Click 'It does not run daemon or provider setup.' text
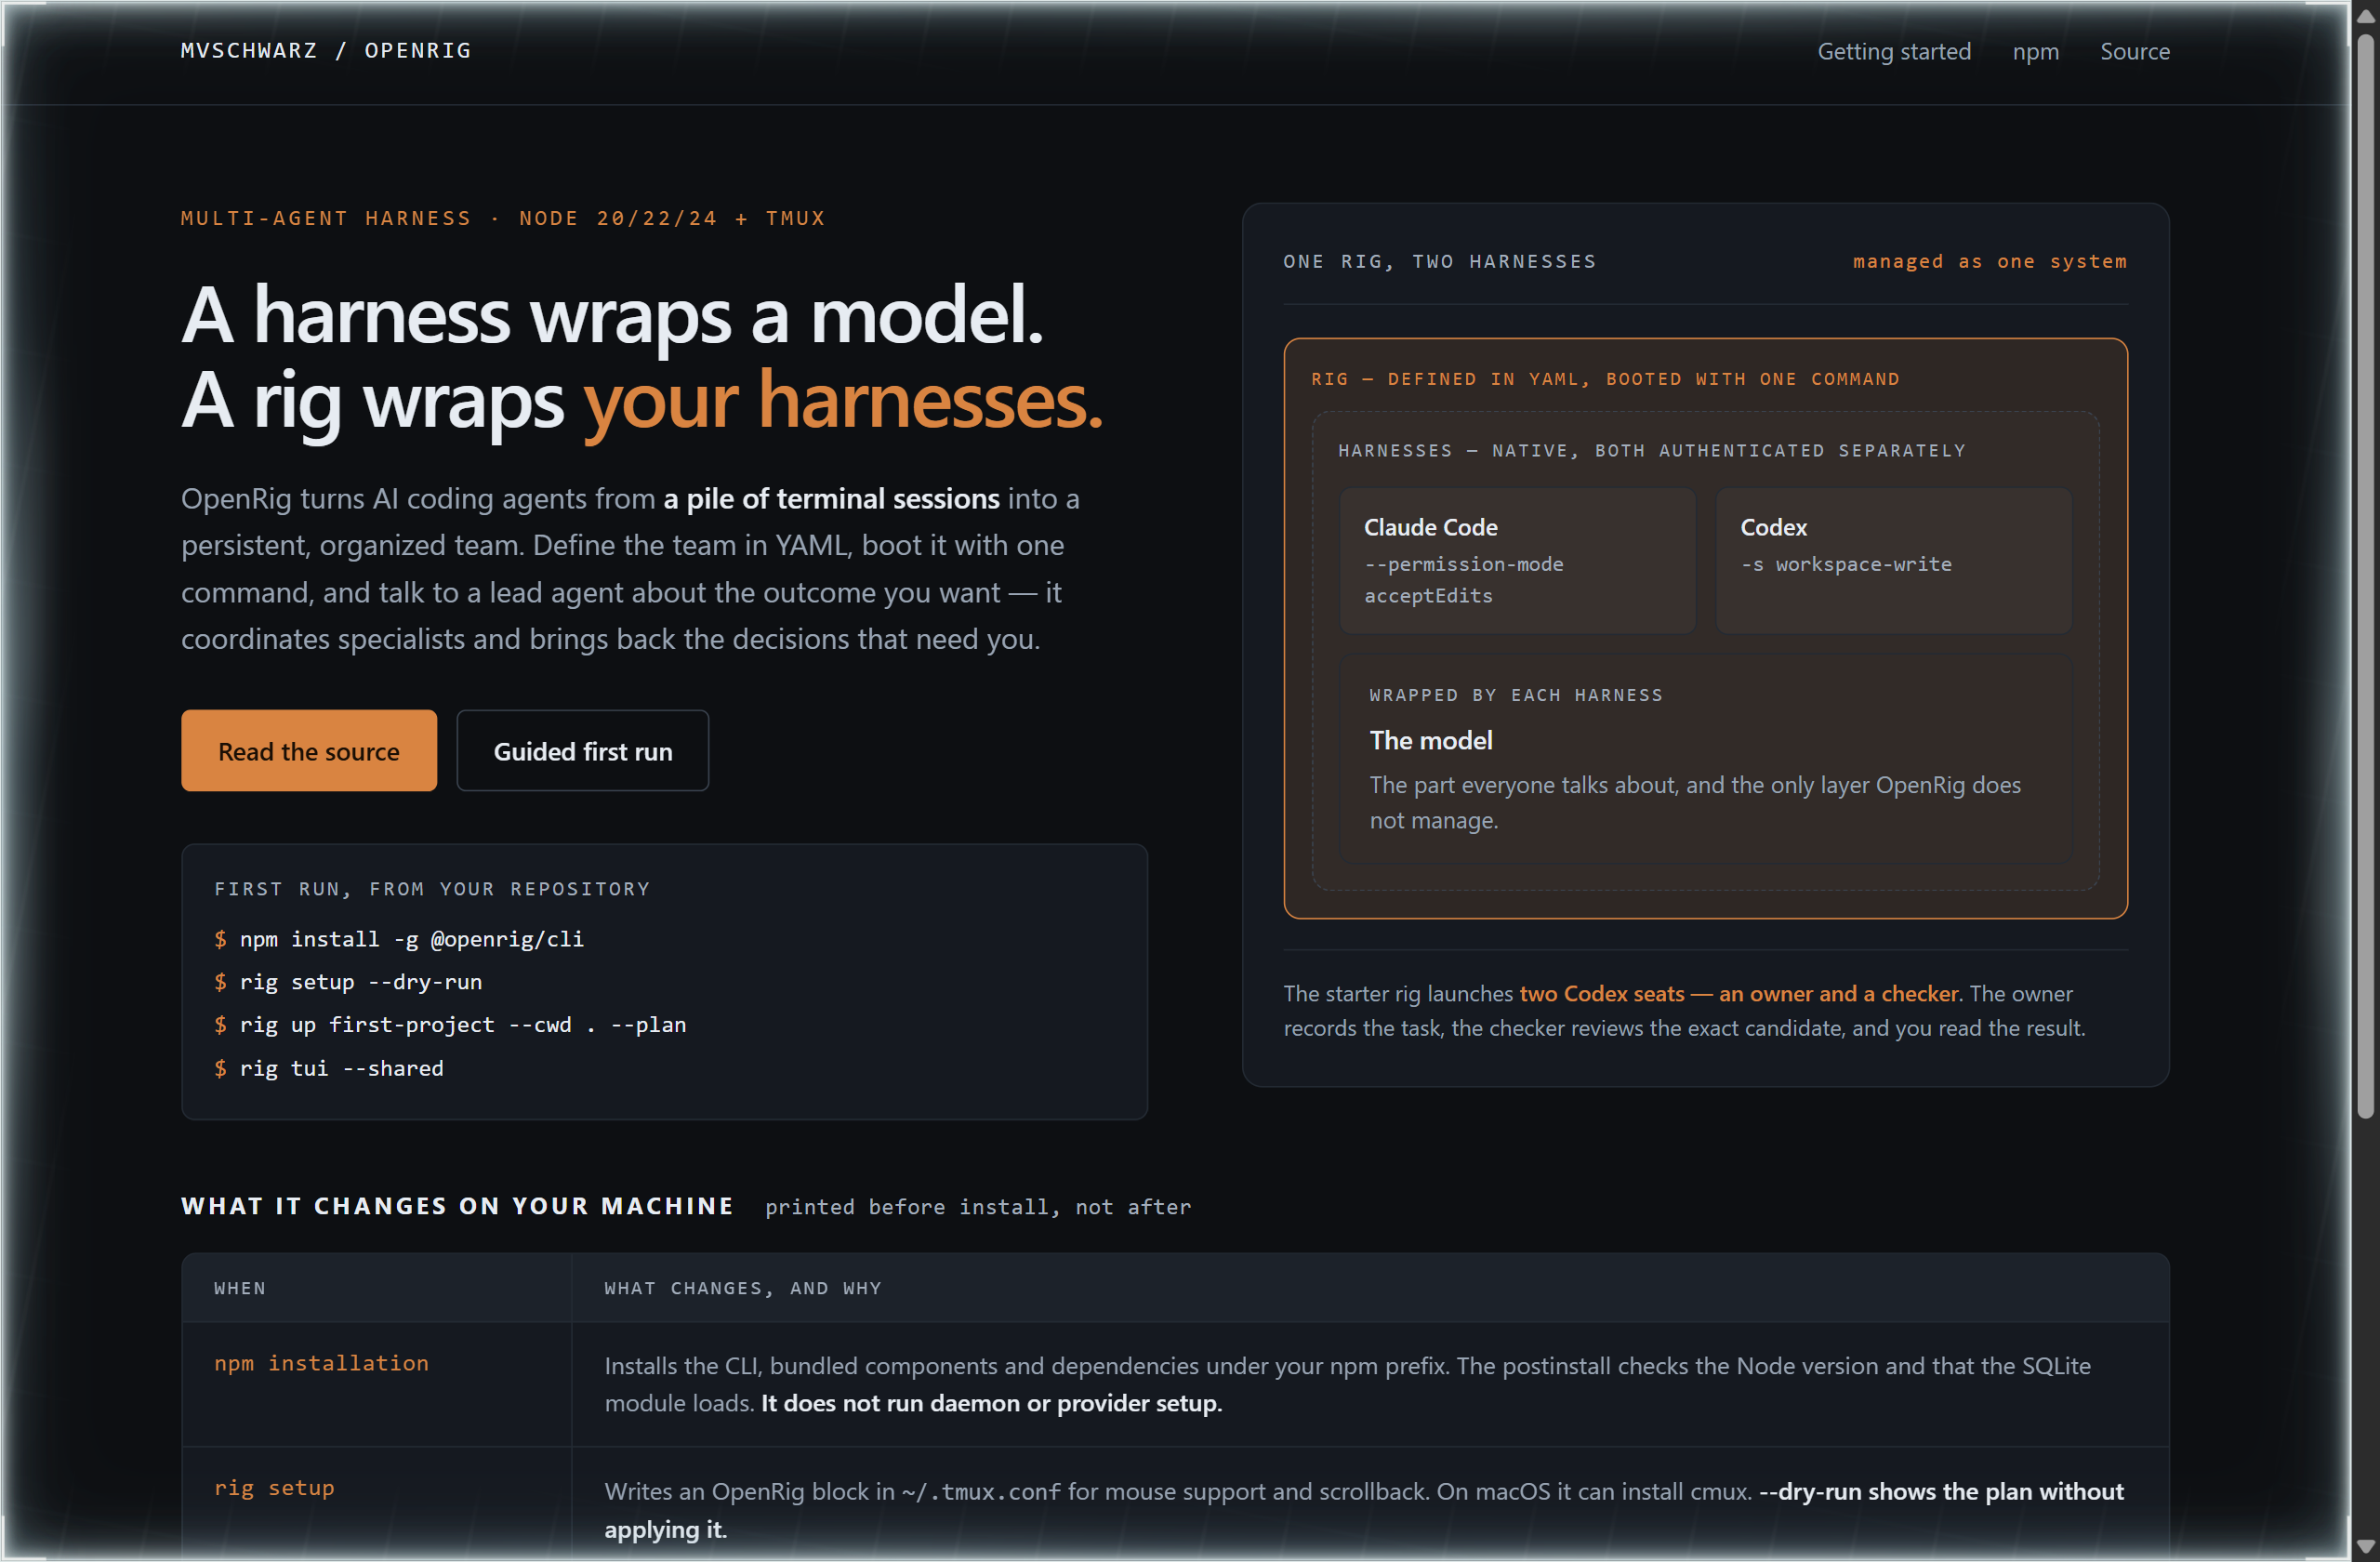Screen dimensions: 2380x1562 point(991,1403)
